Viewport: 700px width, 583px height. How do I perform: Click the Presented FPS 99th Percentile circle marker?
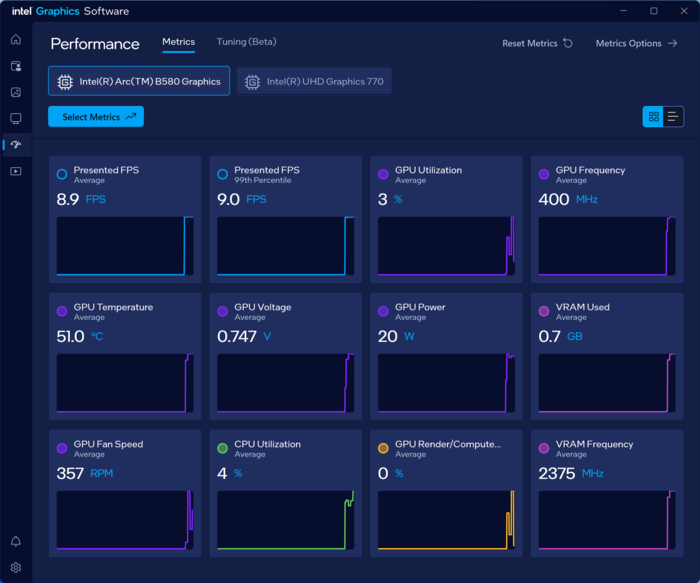(222, 175)
